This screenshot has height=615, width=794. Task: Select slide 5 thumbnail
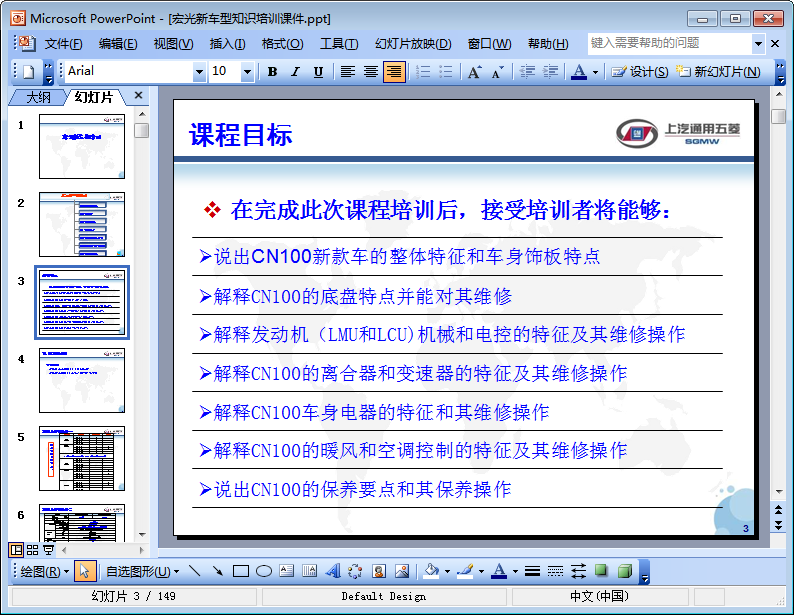(x=82, y=458)
